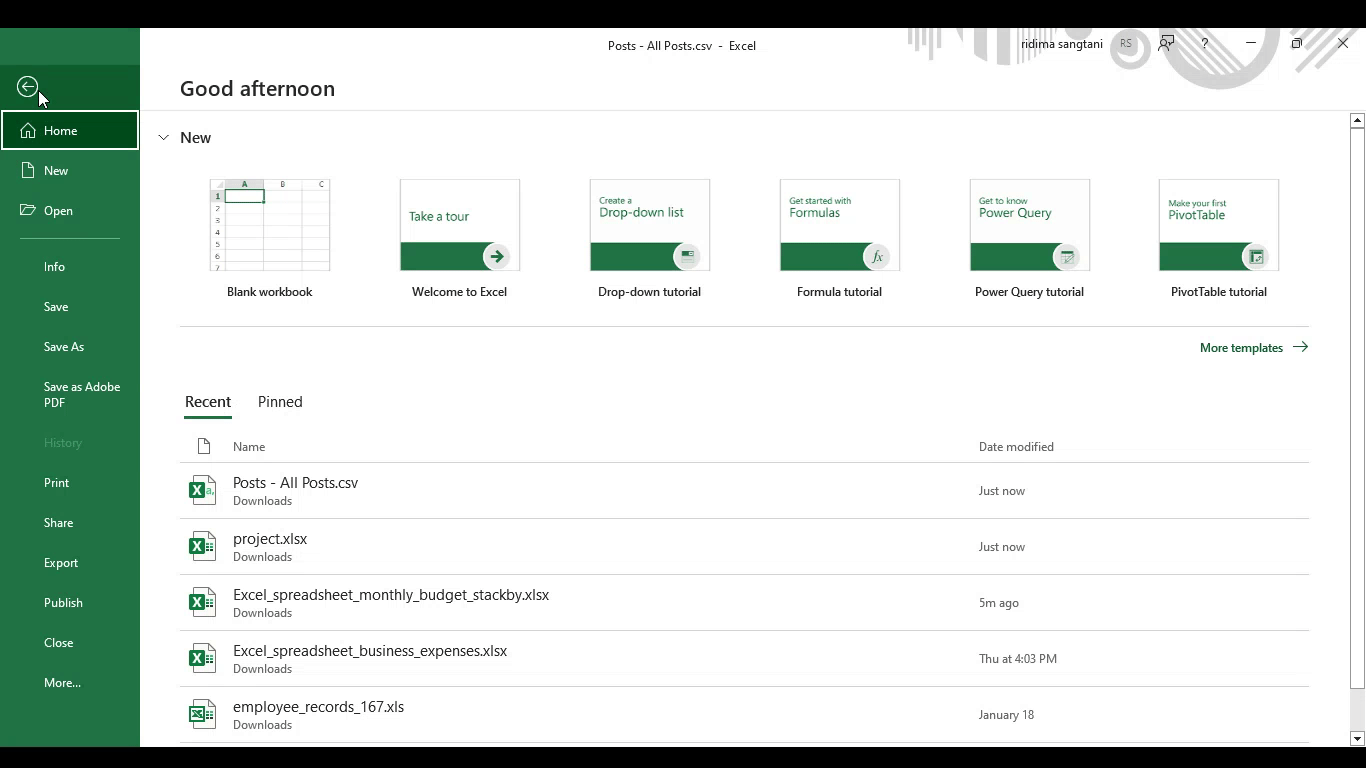
Task: Create a Blank workbook
Action: (270, 239)
